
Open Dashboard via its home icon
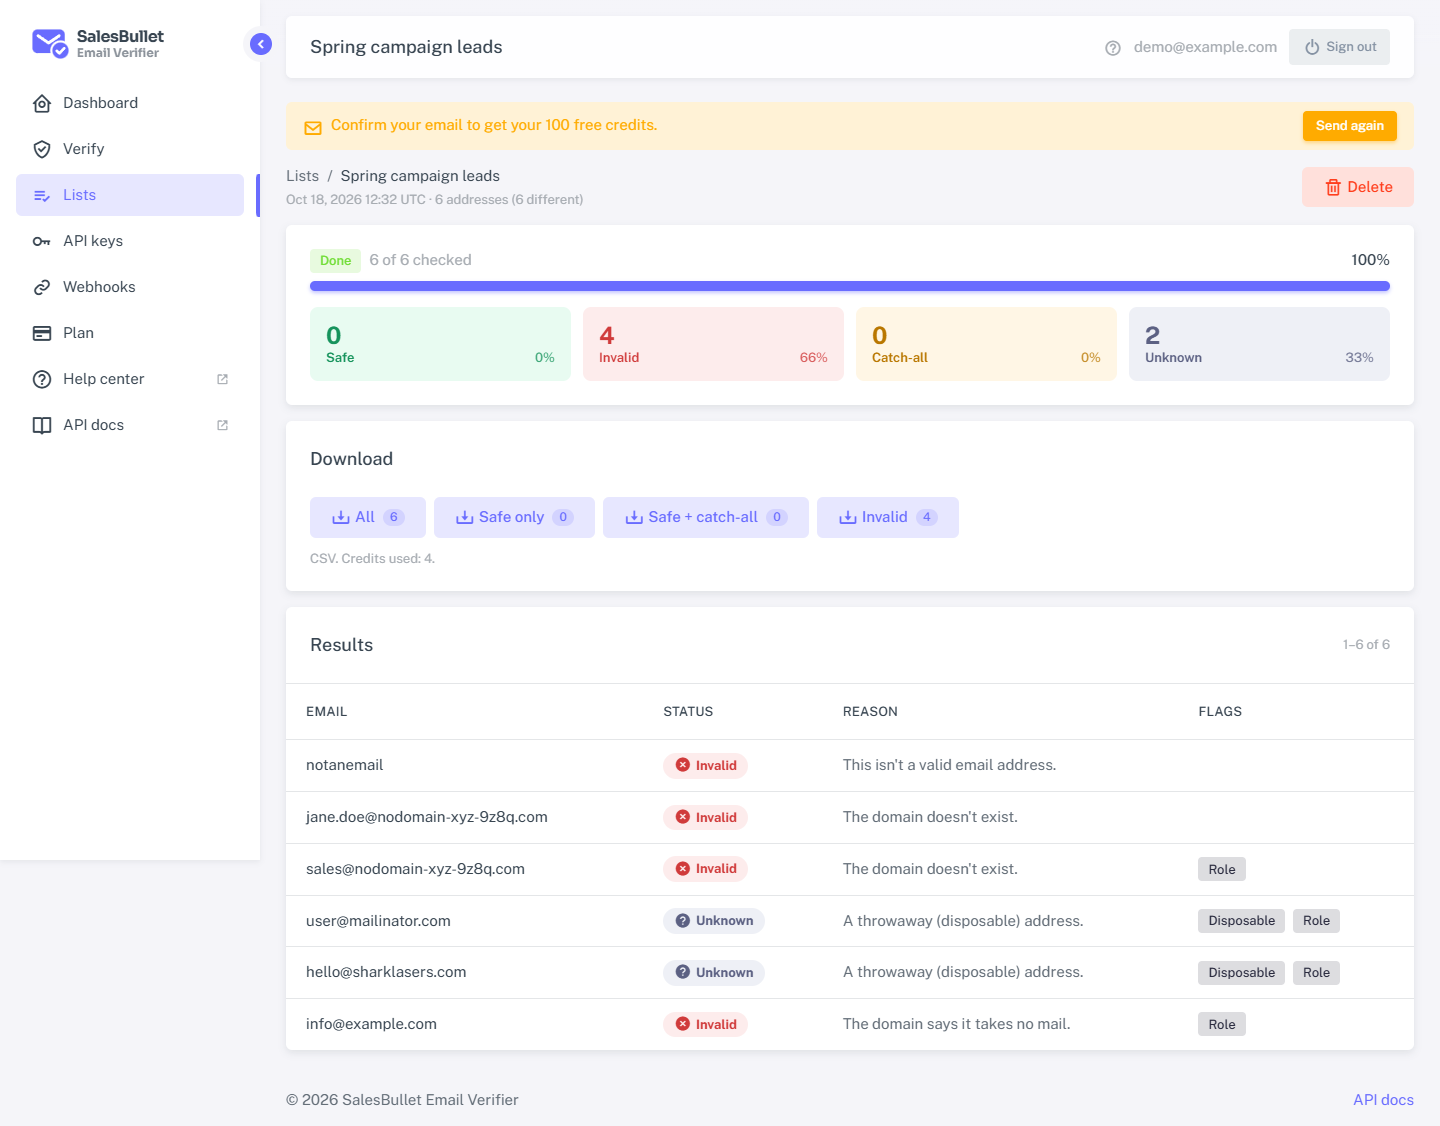42,103
